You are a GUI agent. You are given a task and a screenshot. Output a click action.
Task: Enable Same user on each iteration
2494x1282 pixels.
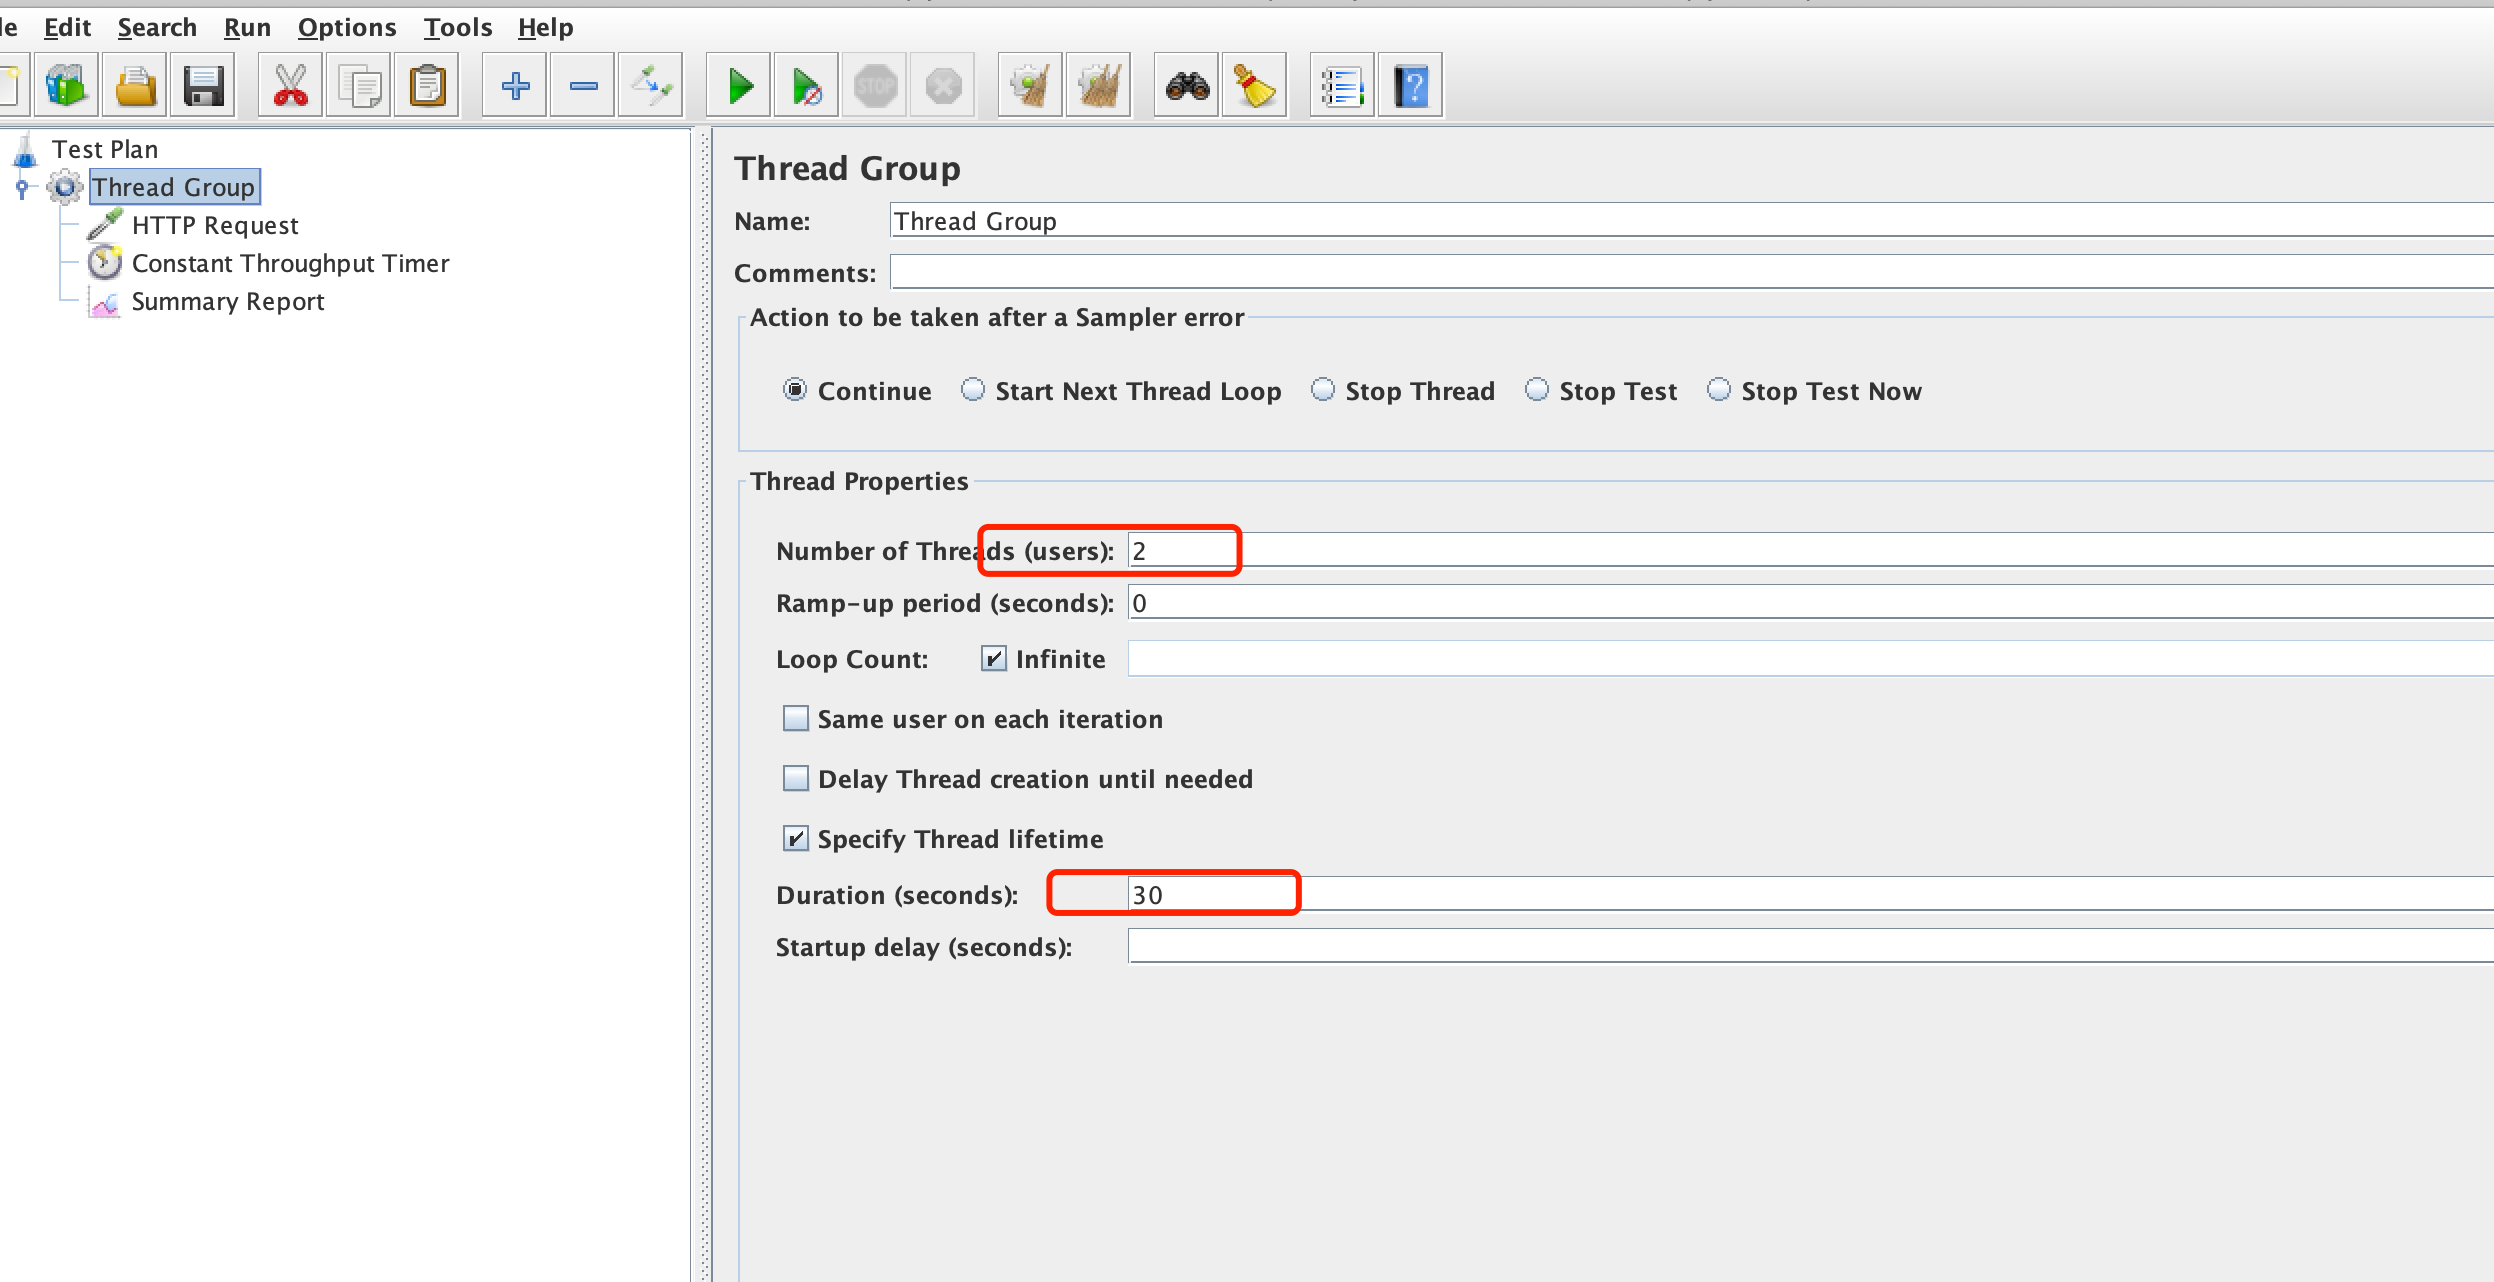click(x=796, y=719)
